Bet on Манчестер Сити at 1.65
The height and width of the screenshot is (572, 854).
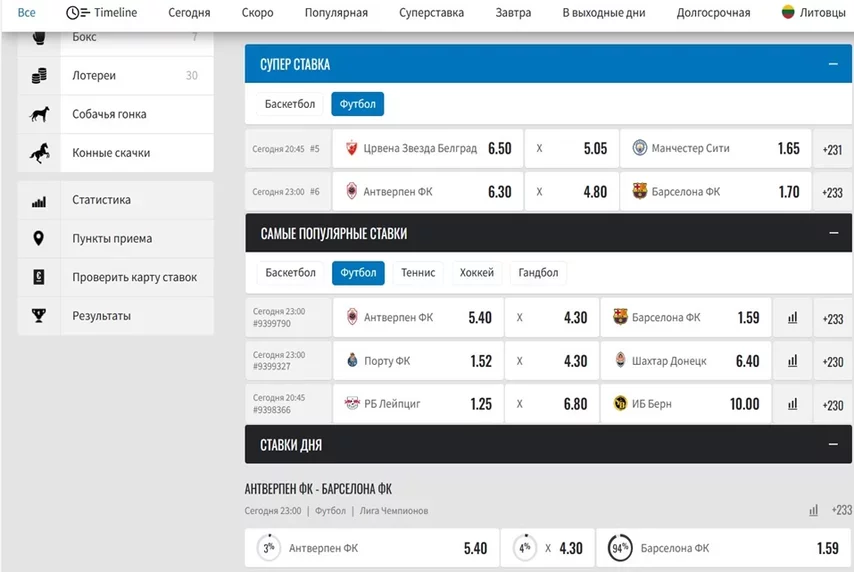[716, 148]
